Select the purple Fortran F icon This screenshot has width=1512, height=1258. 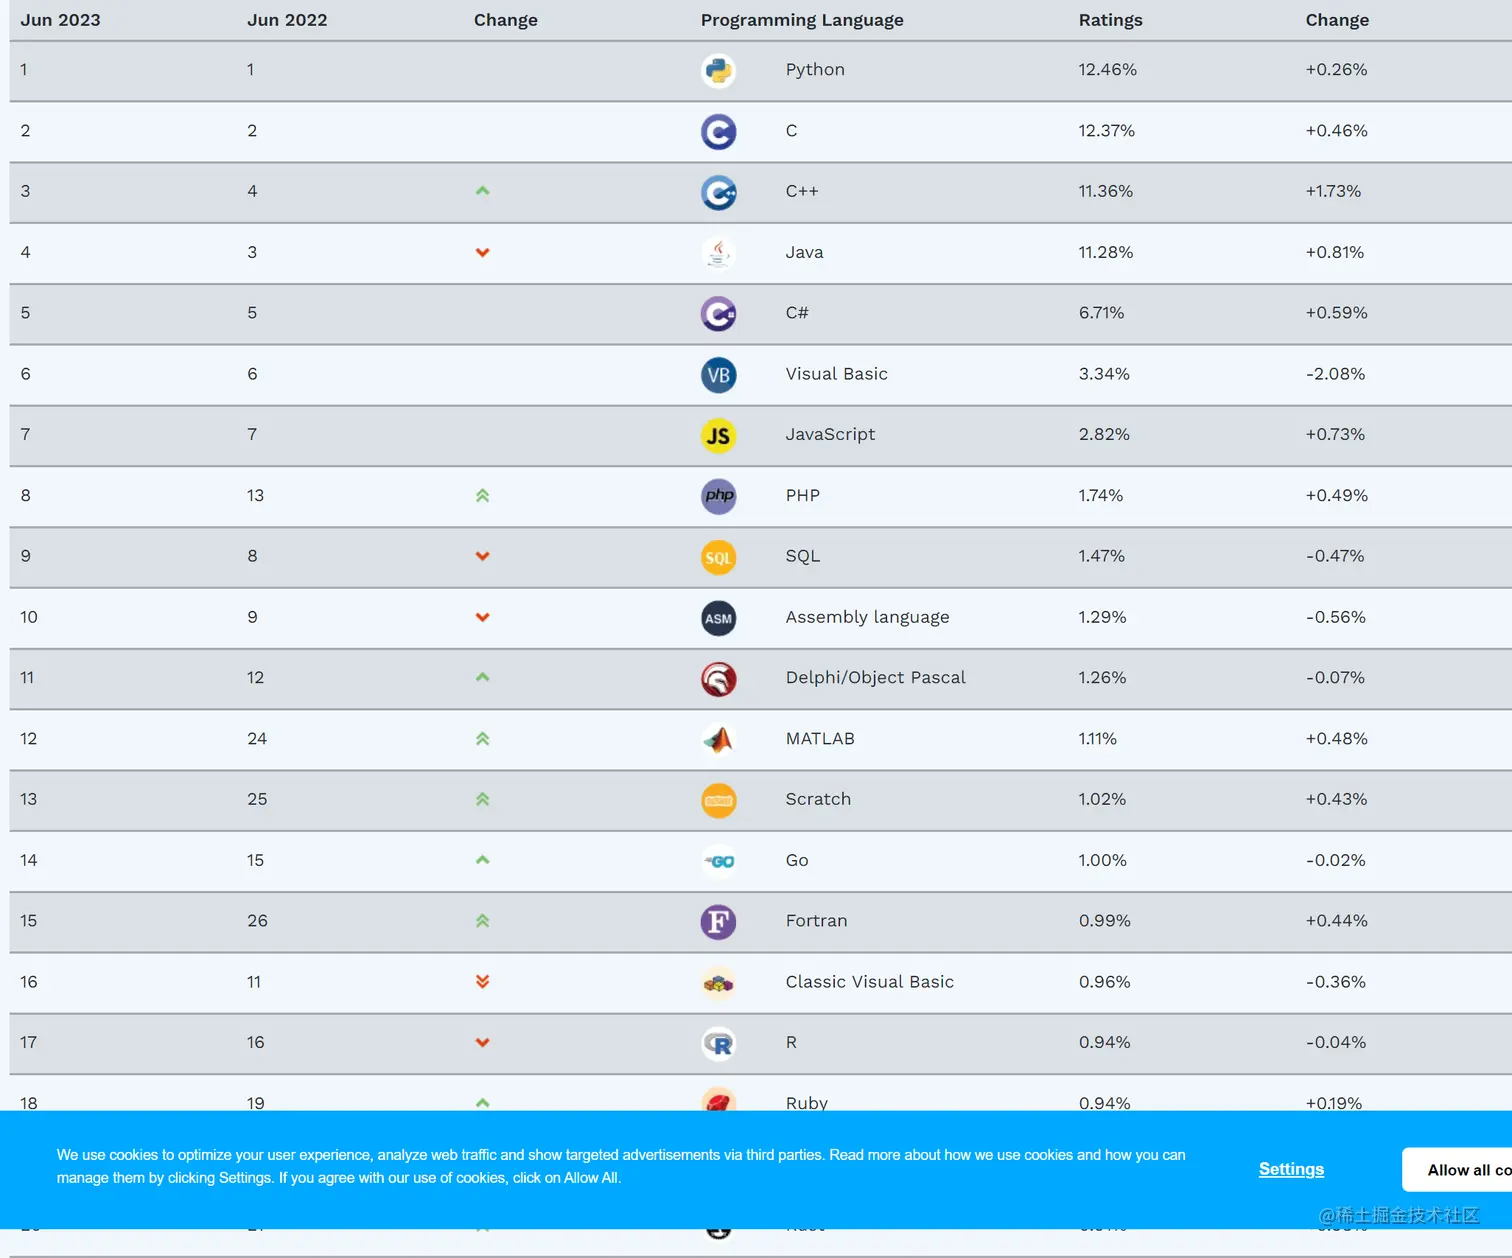[718, 922]
